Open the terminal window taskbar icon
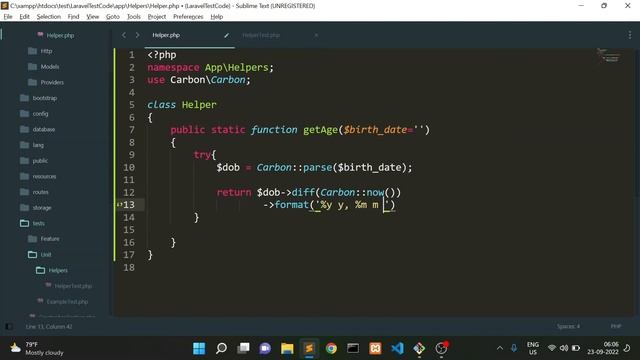This screenshot has height=360, width=640. tap(353, 348)
